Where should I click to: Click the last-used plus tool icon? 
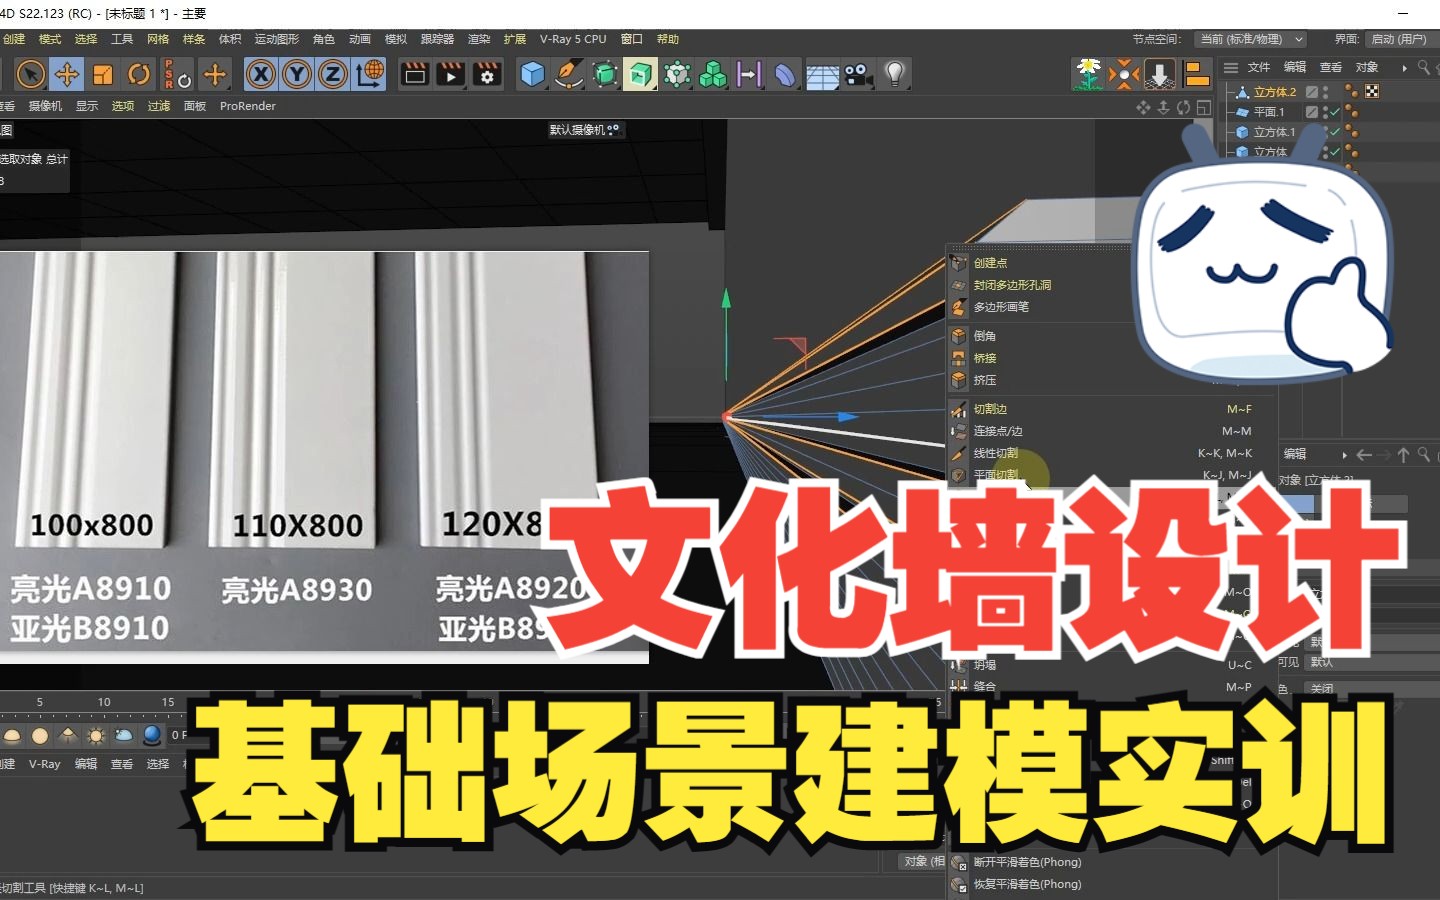(x=214, y=74)
